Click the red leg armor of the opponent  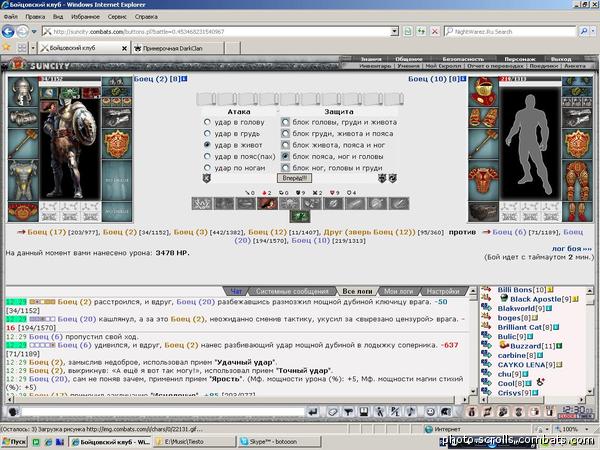pyautogui.click(x=577, y=181)
